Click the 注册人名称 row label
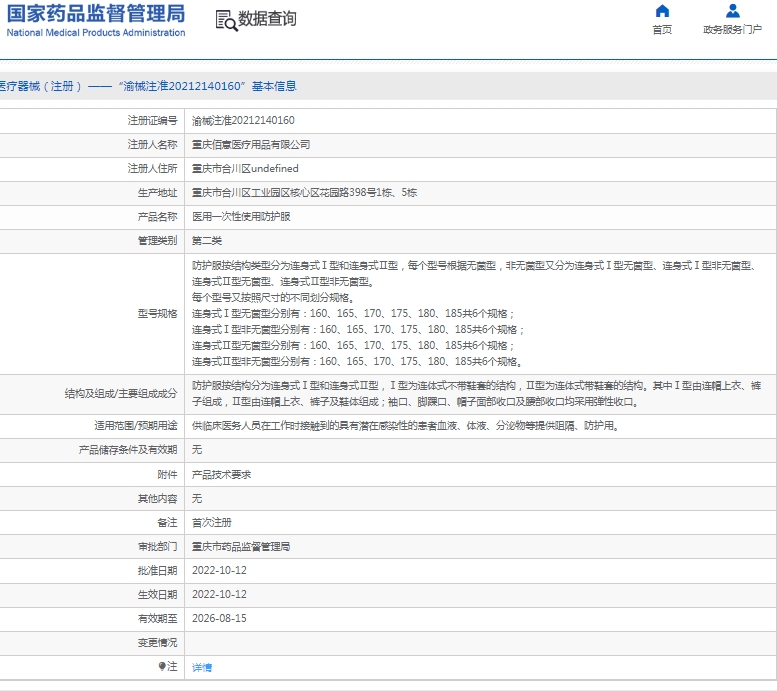The width and height of the screenshot is (777, 691). point(152,145)
